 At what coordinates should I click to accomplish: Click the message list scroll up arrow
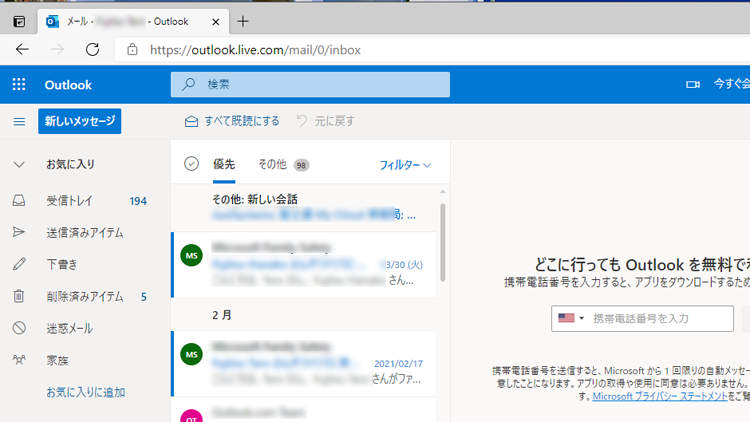[x=442, y=192]
